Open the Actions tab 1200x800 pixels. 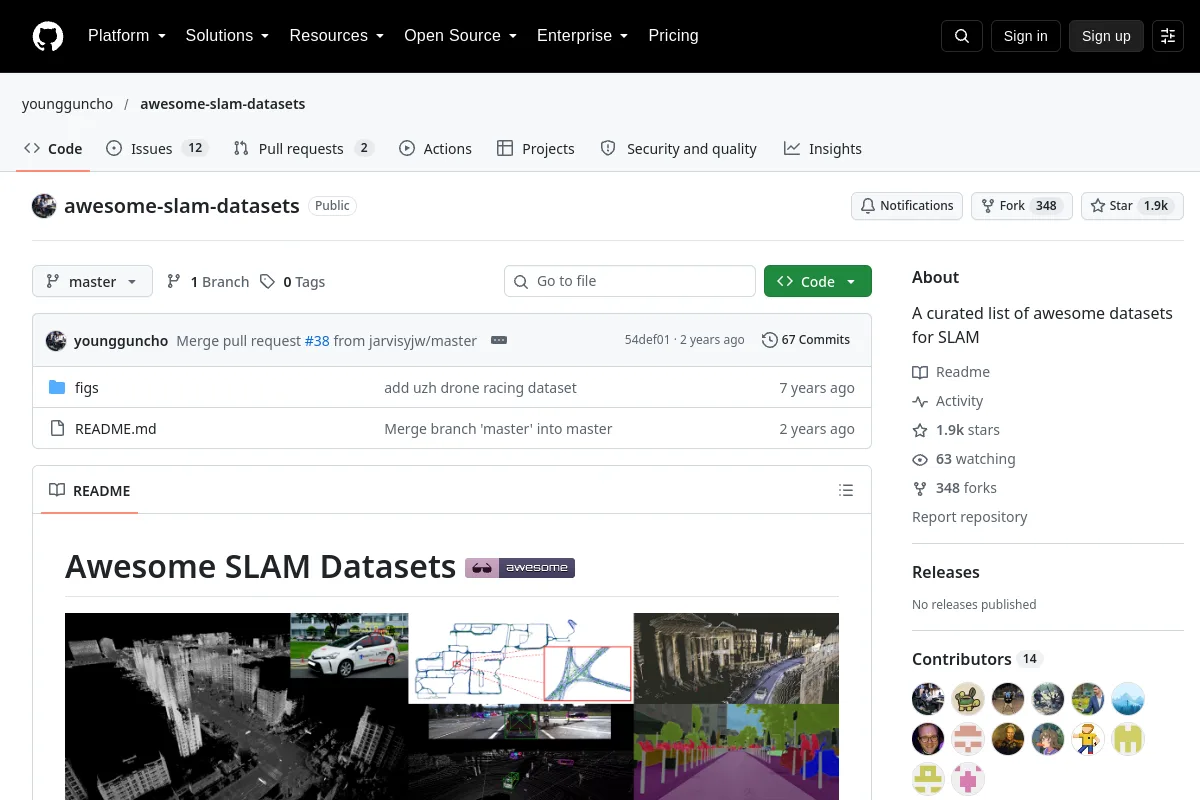[x=435, y=148]
